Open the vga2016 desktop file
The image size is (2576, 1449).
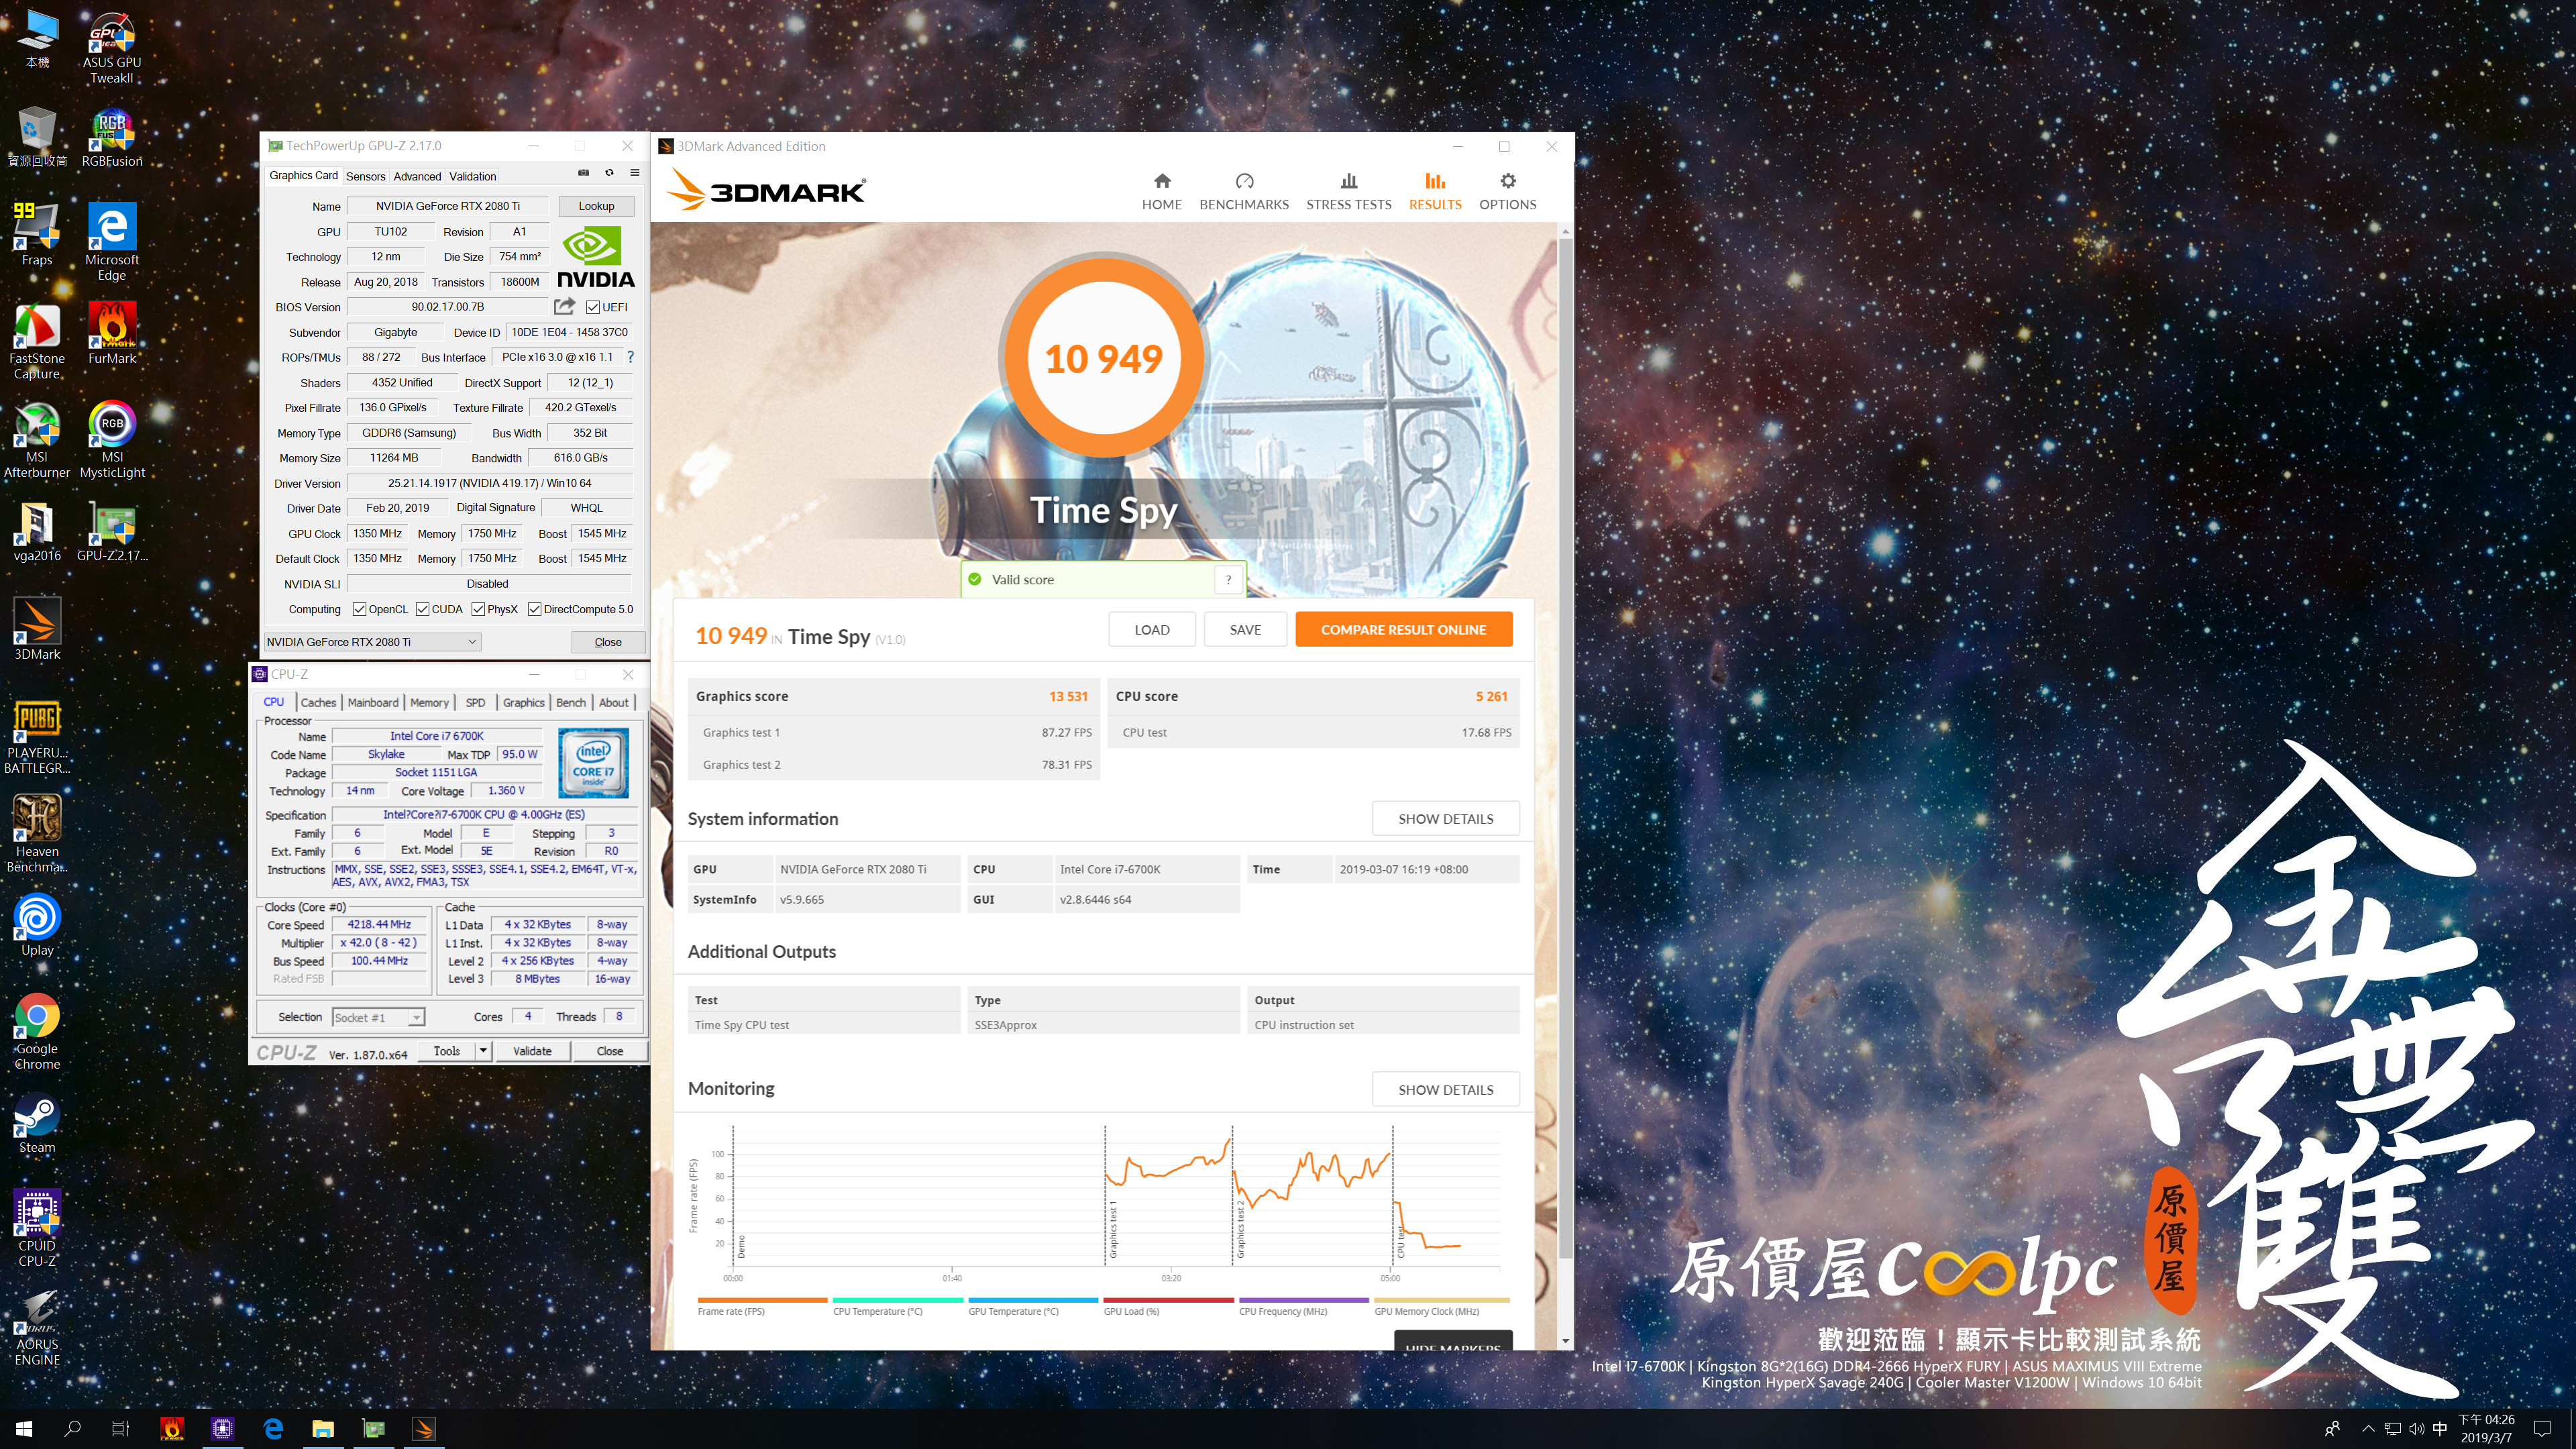coord(37,531)
